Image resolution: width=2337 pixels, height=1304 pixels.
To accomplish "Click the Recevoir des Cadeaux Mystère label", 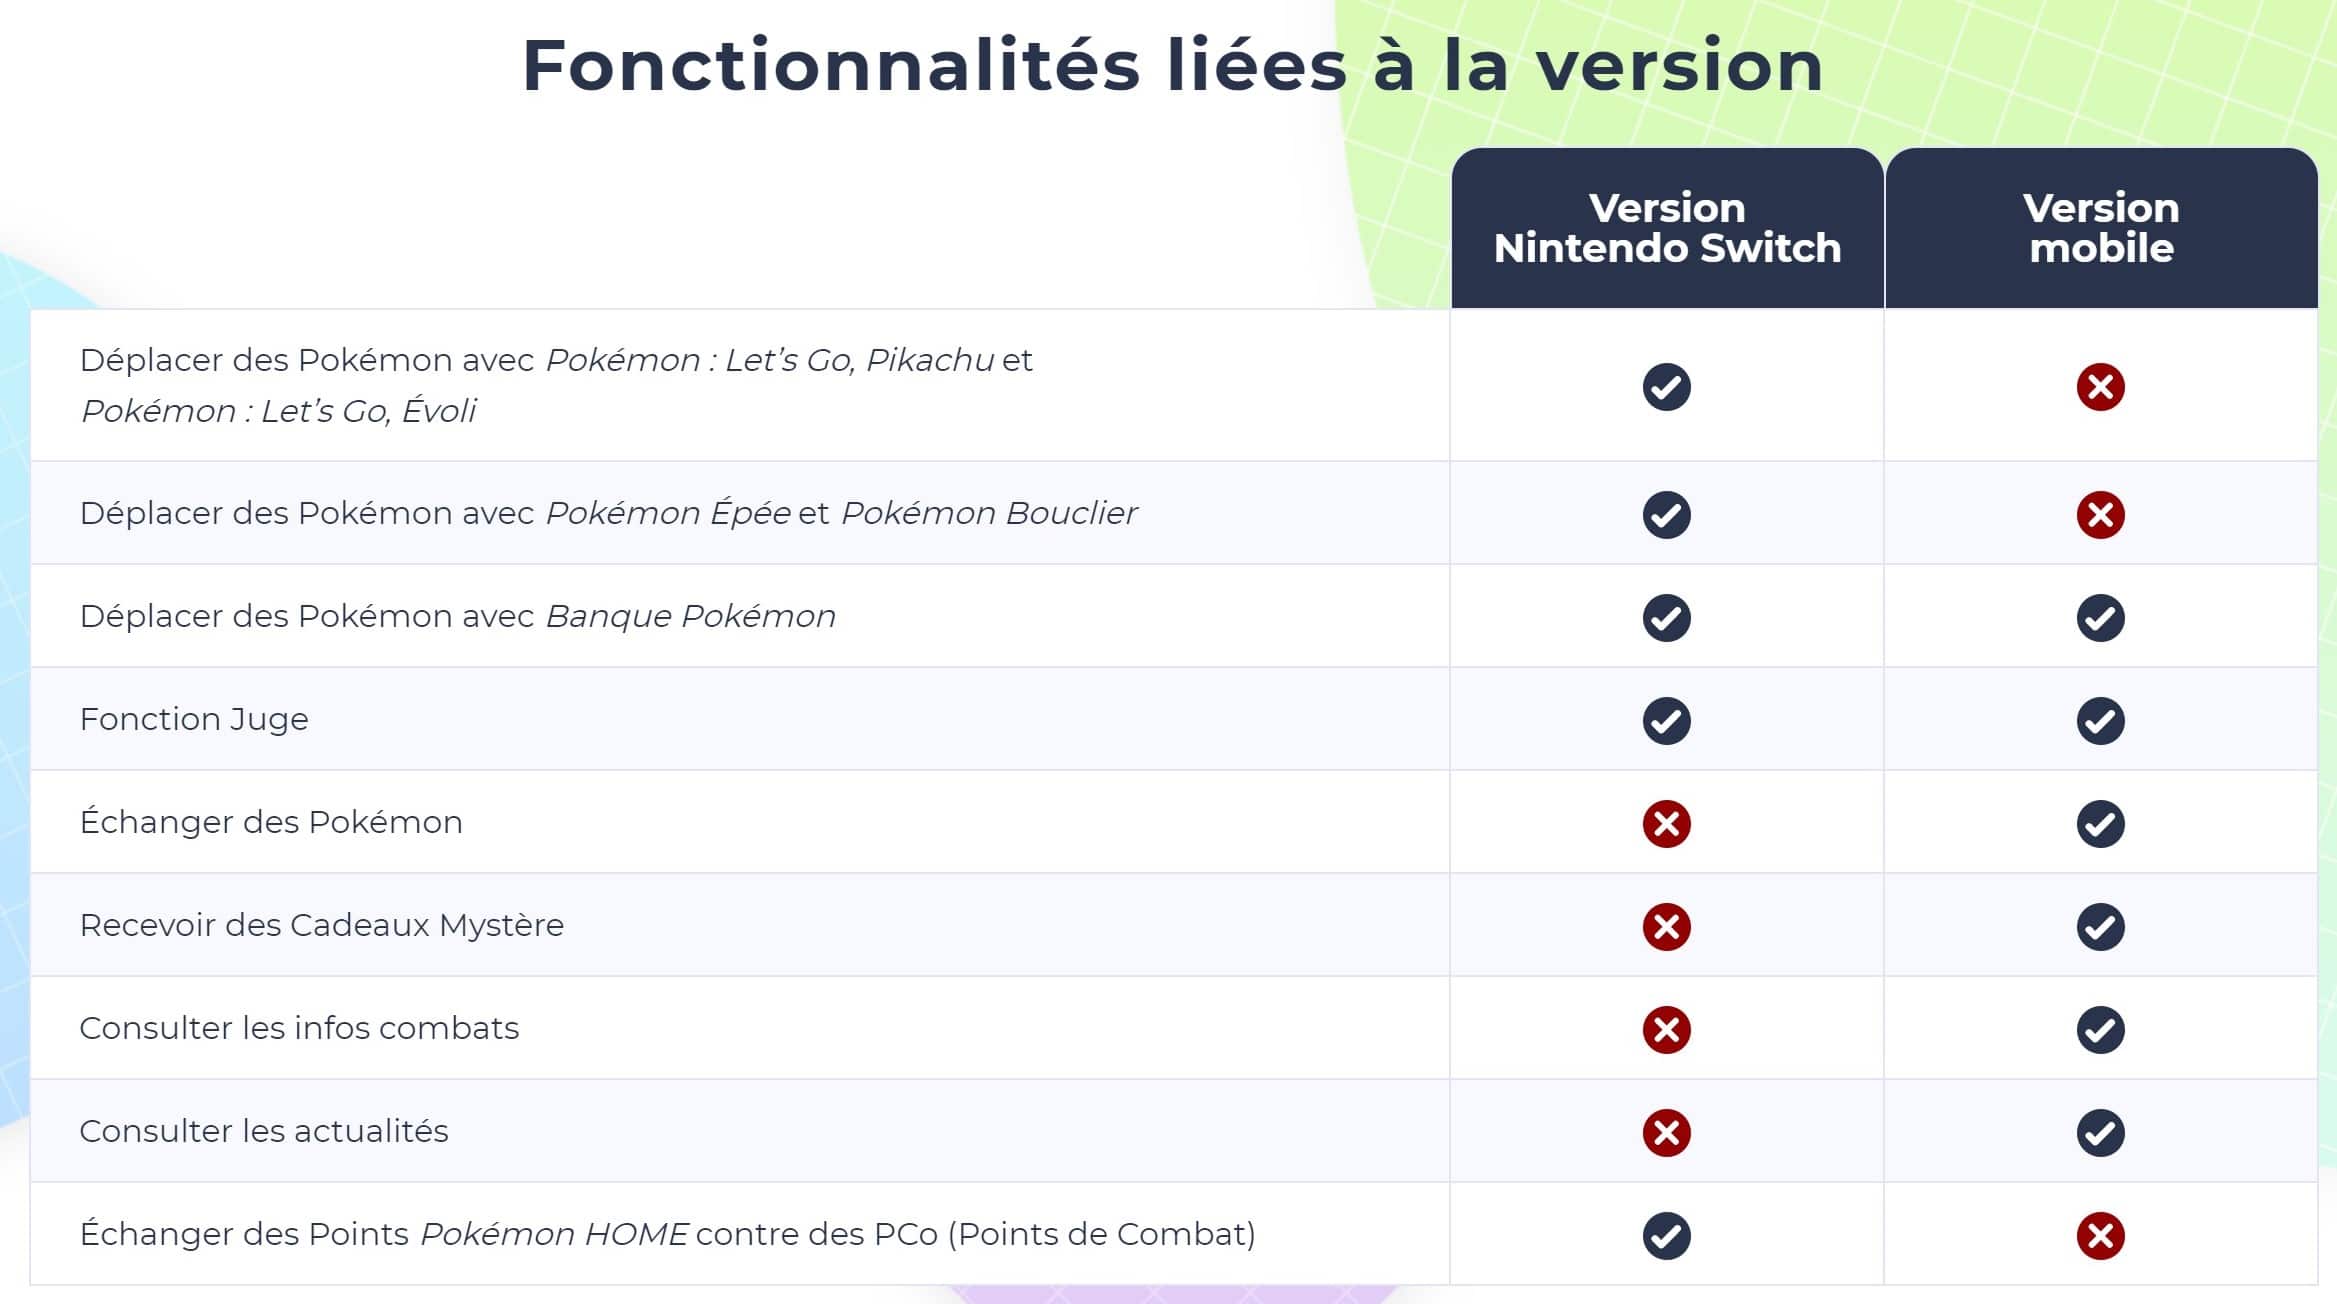I will coord(321,925).
